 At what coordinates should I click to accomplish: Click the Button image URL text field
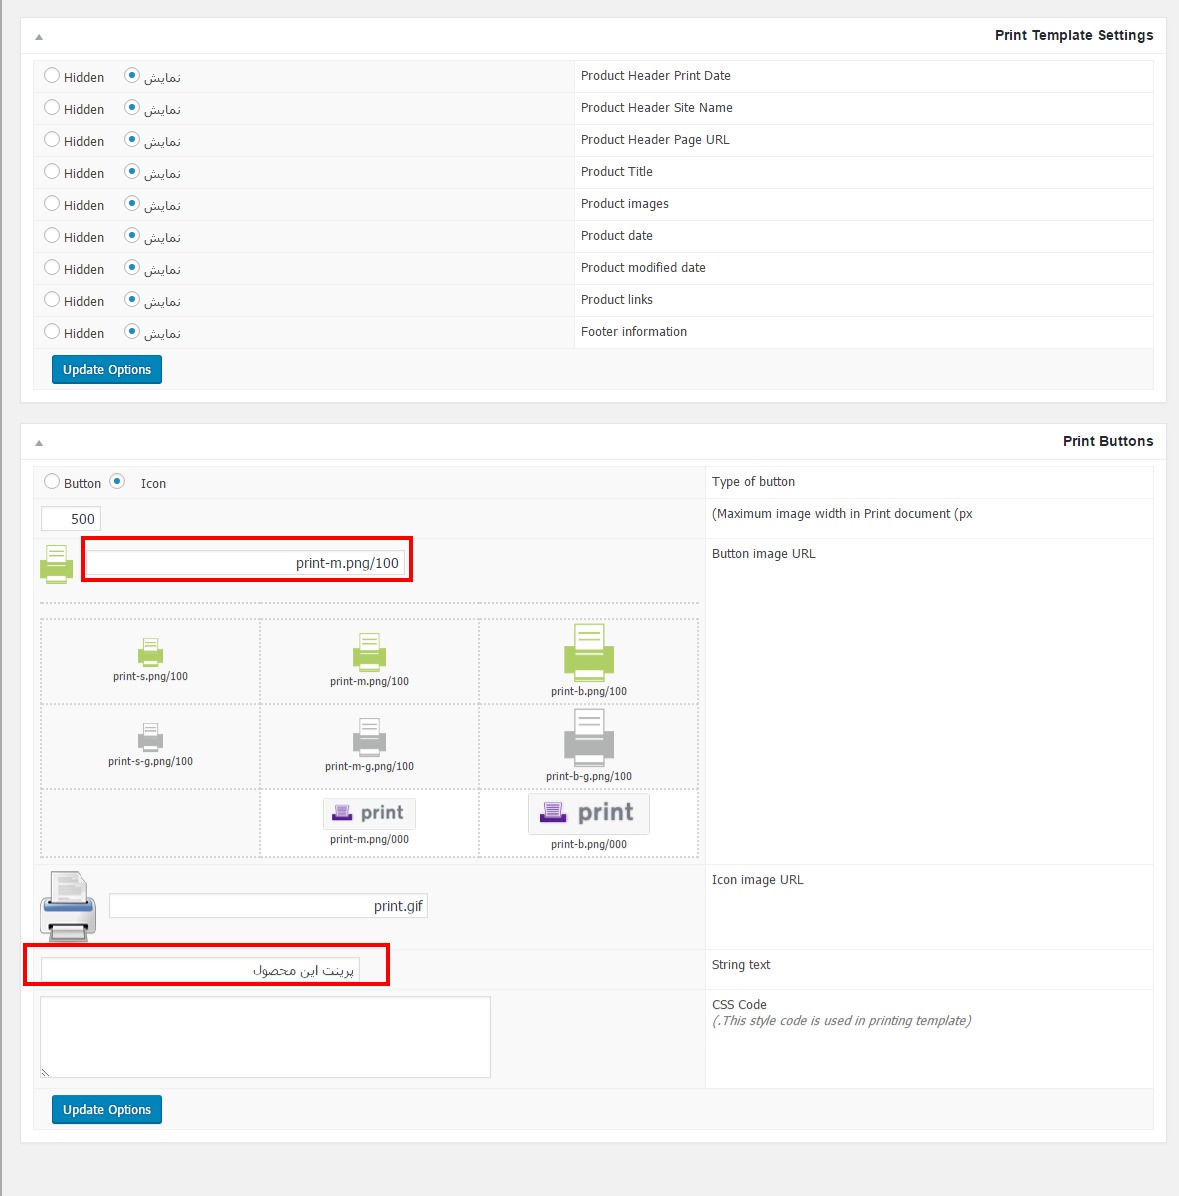point(246,563)
